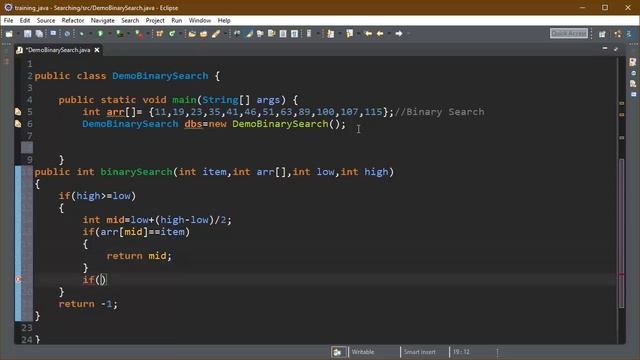Click the New Java Class icon

point(172,34)
